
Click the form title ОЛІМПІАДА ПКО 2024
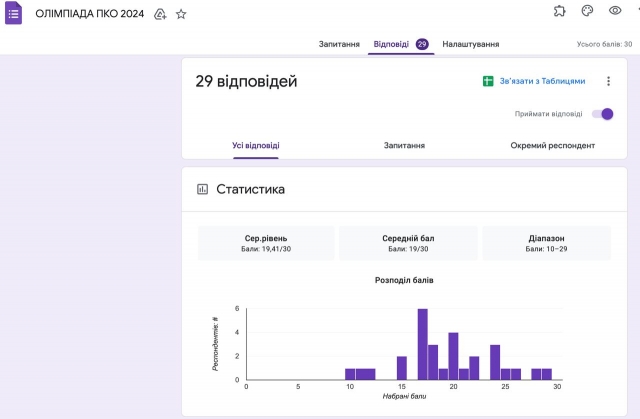pos(89,15)
